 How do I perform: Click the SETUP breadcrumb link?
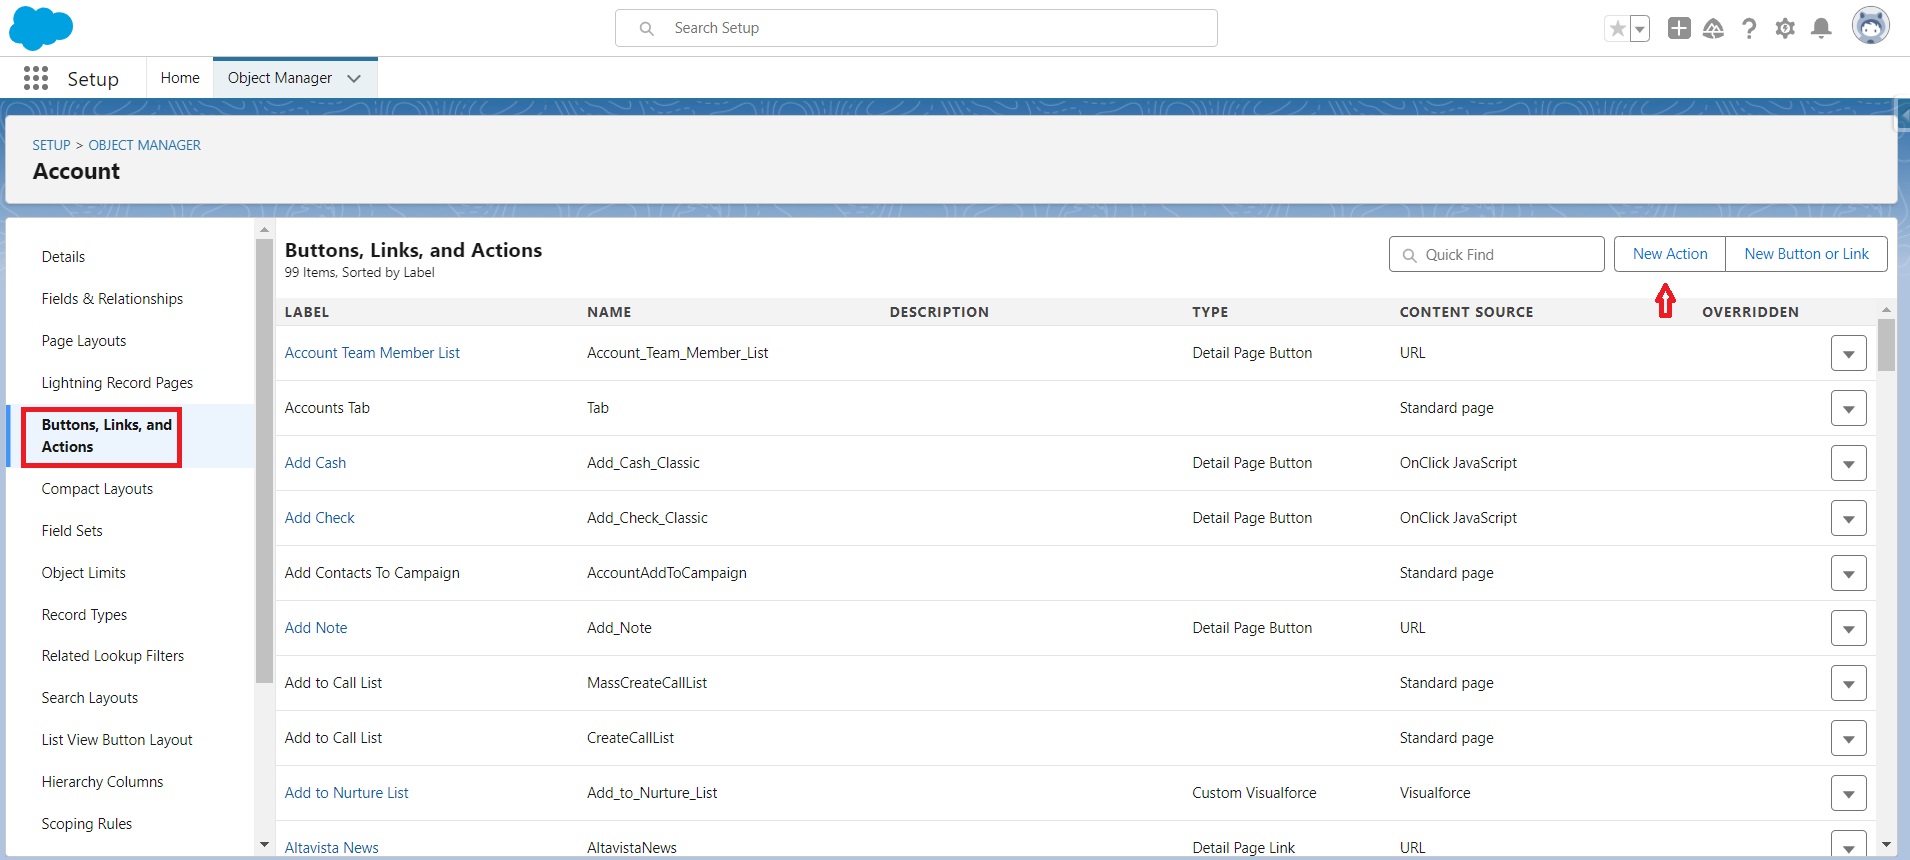(52, 145)
